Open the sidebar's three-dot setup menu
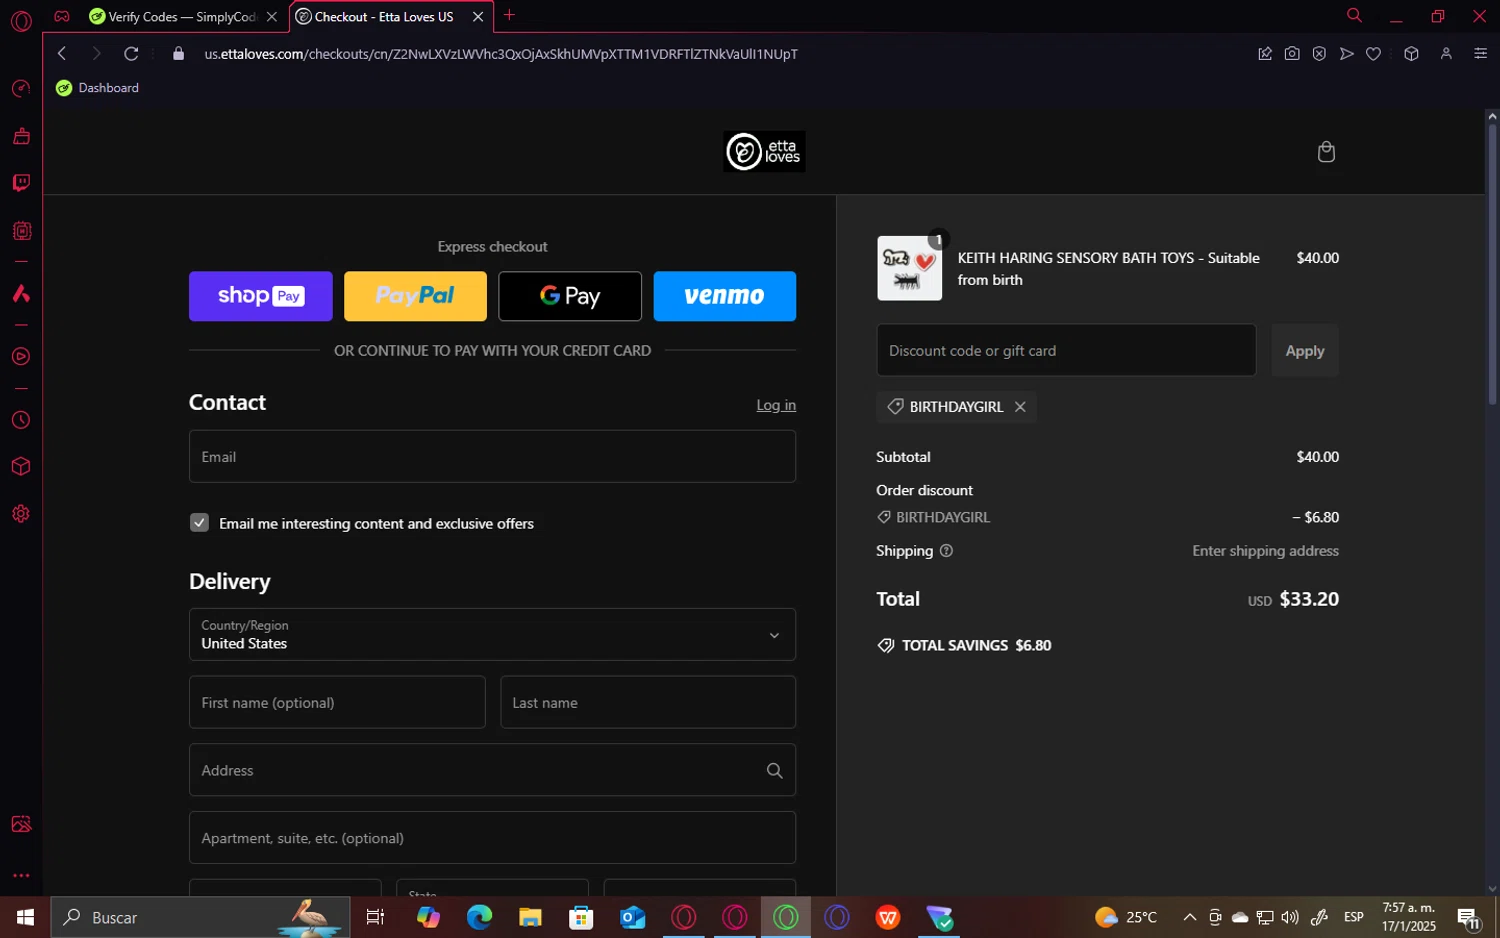 tap(21, 876)
